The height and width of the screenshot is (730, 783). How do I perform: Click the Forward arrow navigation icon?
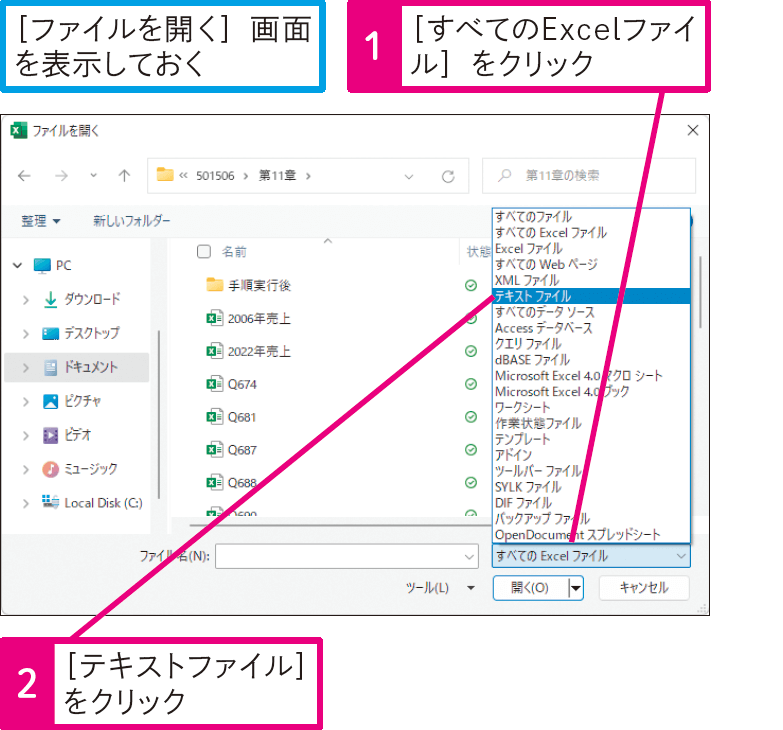point(61,176)
